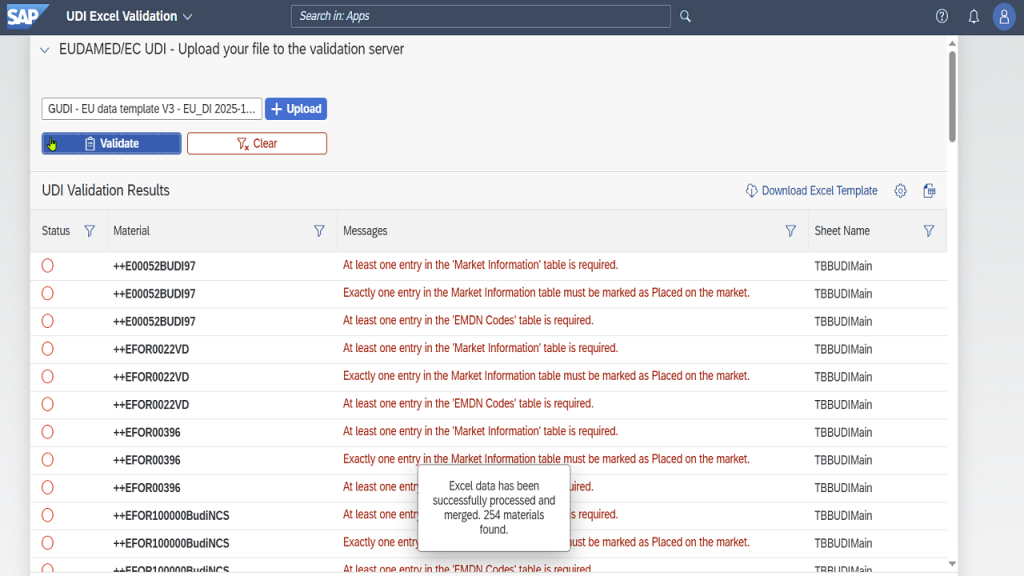Click the Validate button

point(112,143)
